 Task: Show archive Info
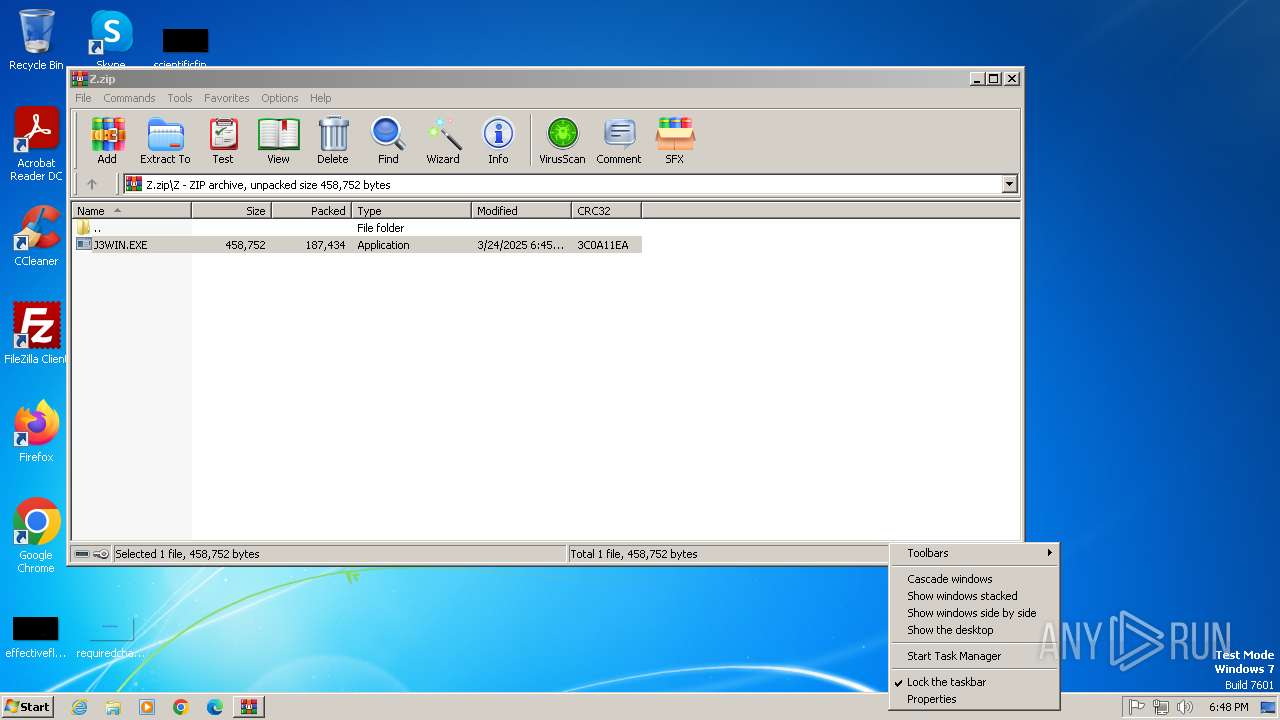pos(498,140)
